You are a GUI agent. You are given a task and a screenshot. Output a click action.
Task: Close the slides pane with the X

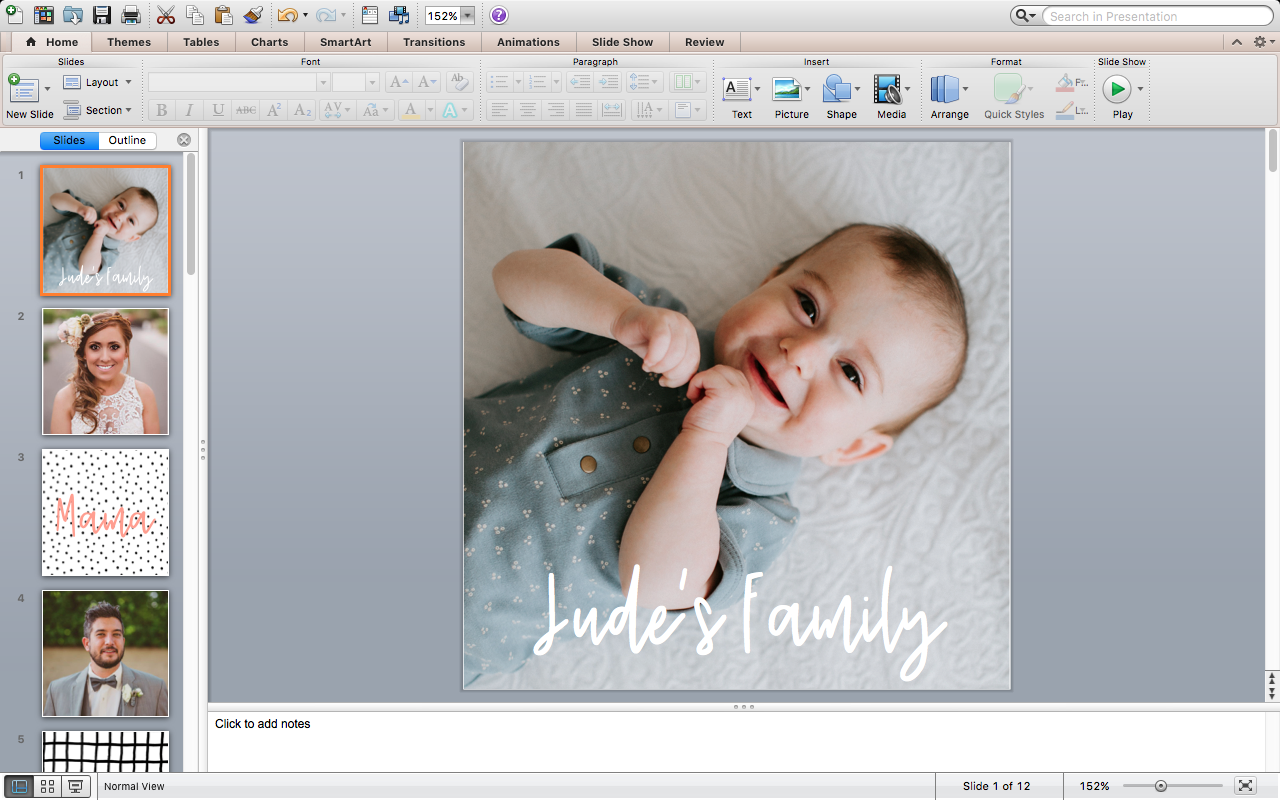pos(184,140)
